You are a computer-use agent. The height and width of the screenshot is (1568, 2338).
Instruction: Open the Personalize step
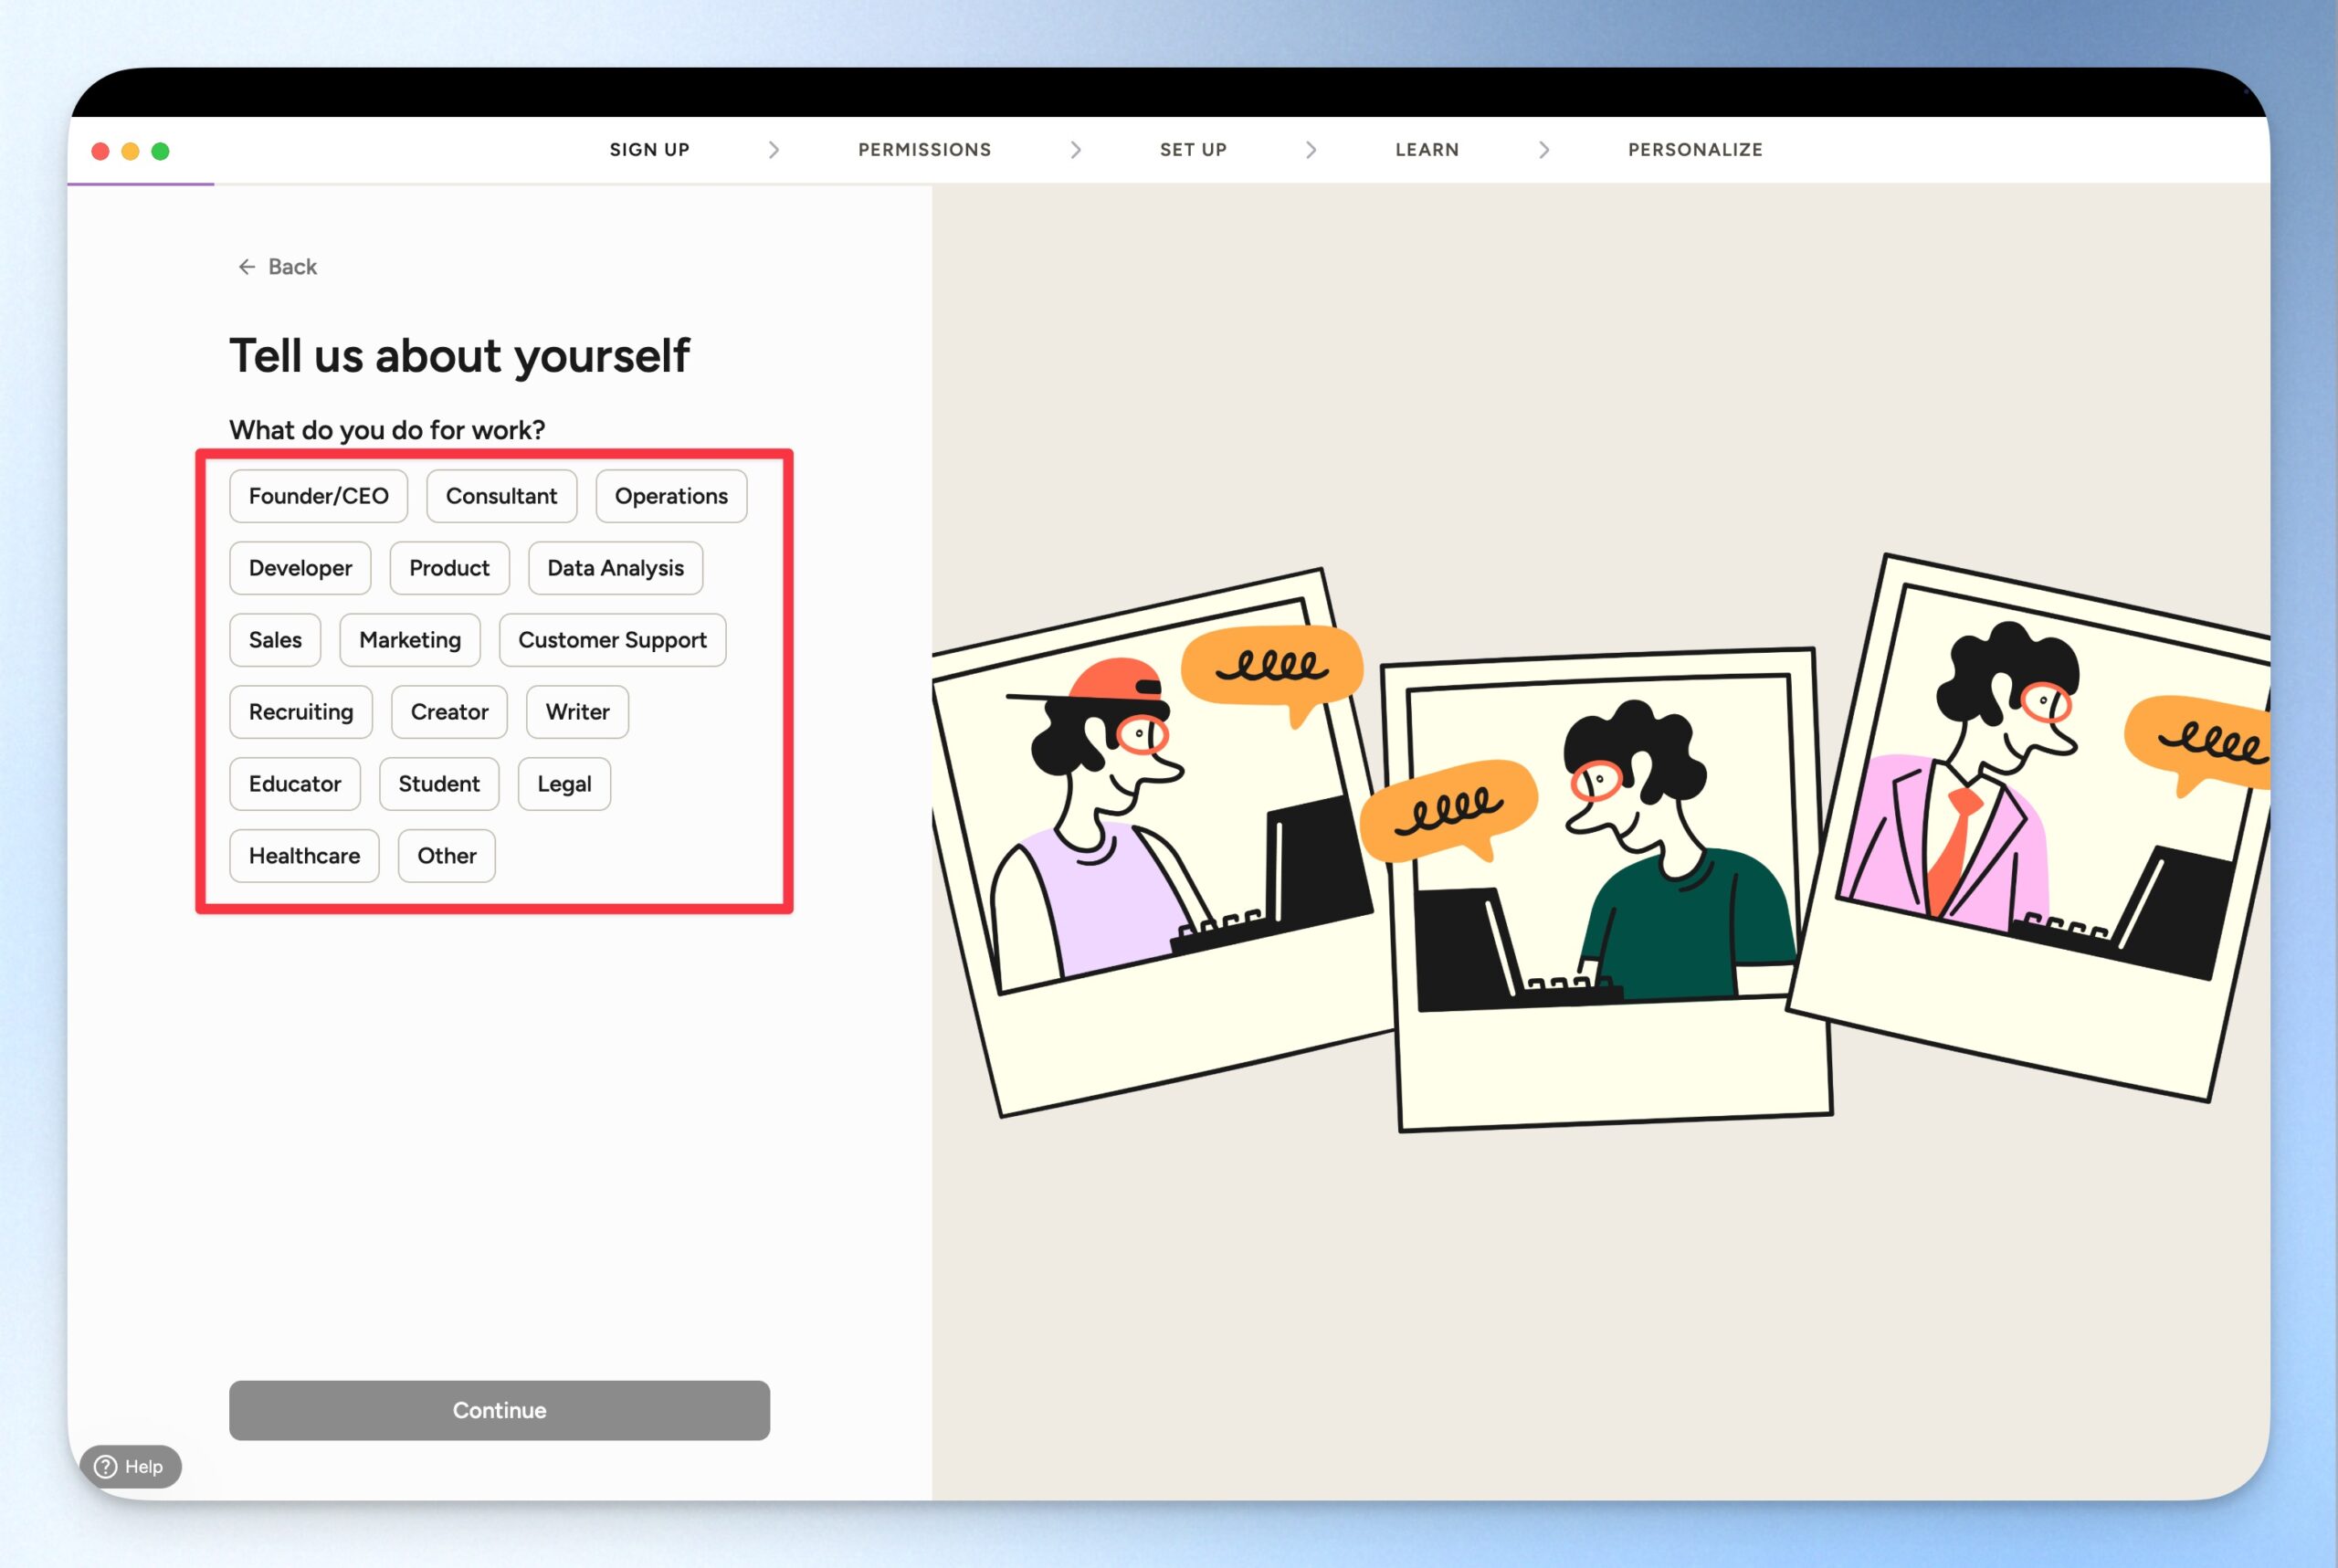[x=1694, y=150]
